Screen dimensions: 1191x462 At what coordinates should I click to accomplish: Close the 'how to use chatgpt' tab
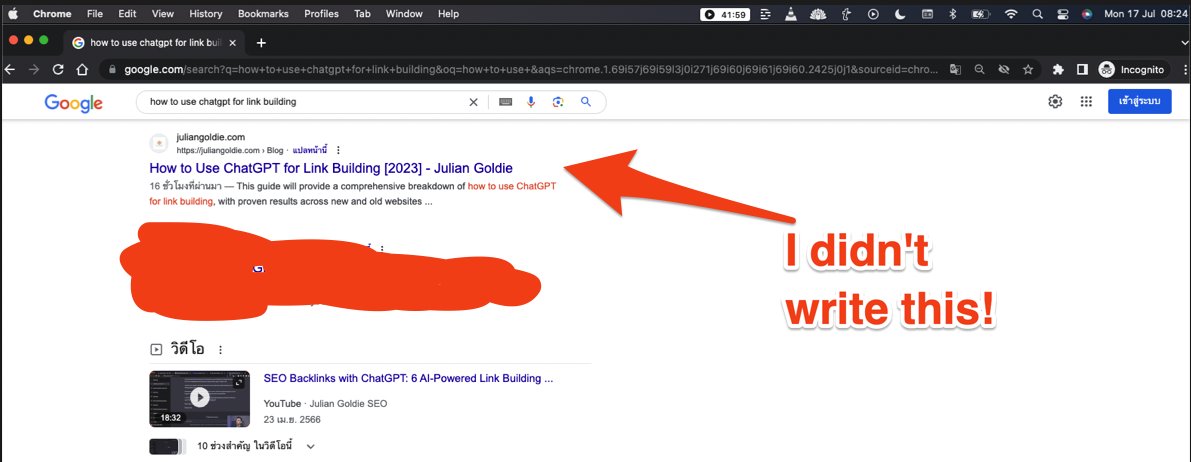(x=232, y=43)
